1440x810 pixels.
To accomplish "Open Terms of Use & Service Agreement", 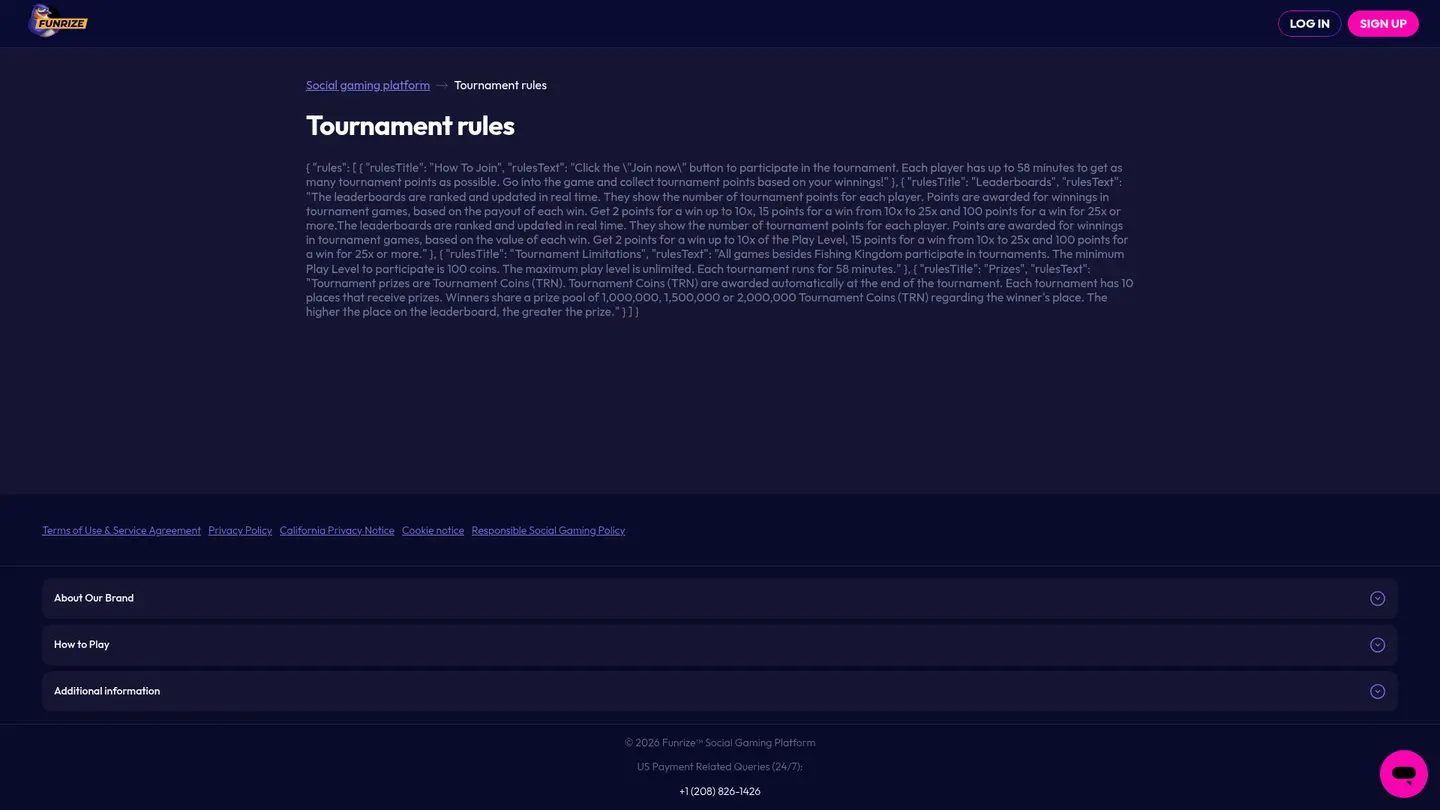I will (x=121, y=531).
